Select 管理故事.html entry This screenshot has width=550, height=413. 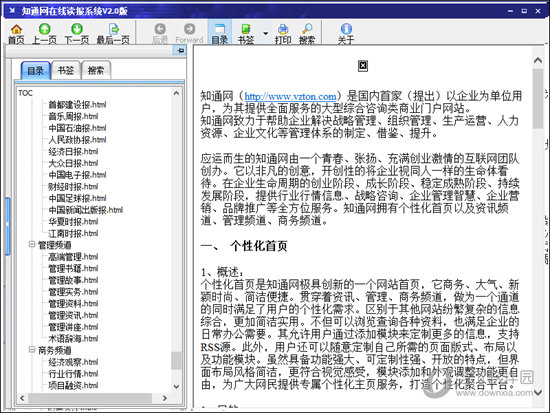click(x=73, y=280)
